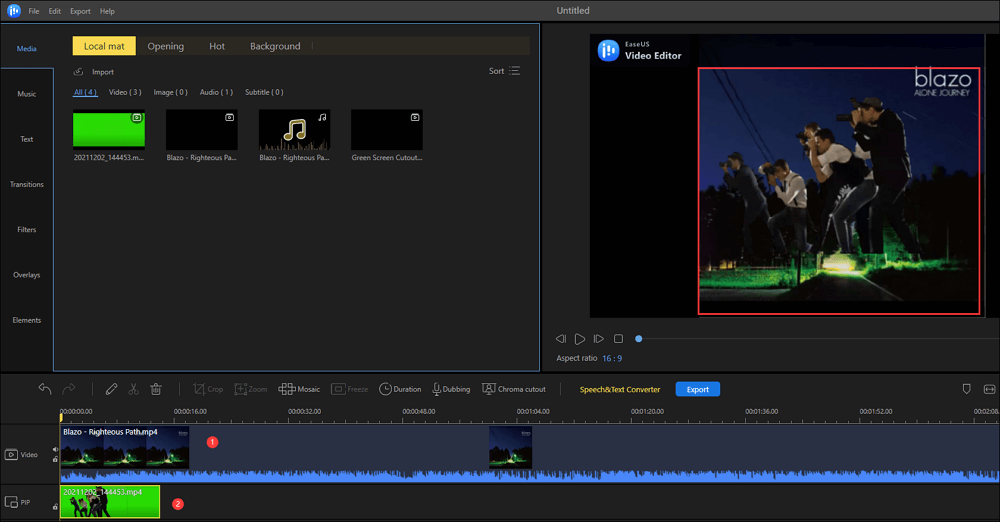Open the Chroma cutout tool

514,389
